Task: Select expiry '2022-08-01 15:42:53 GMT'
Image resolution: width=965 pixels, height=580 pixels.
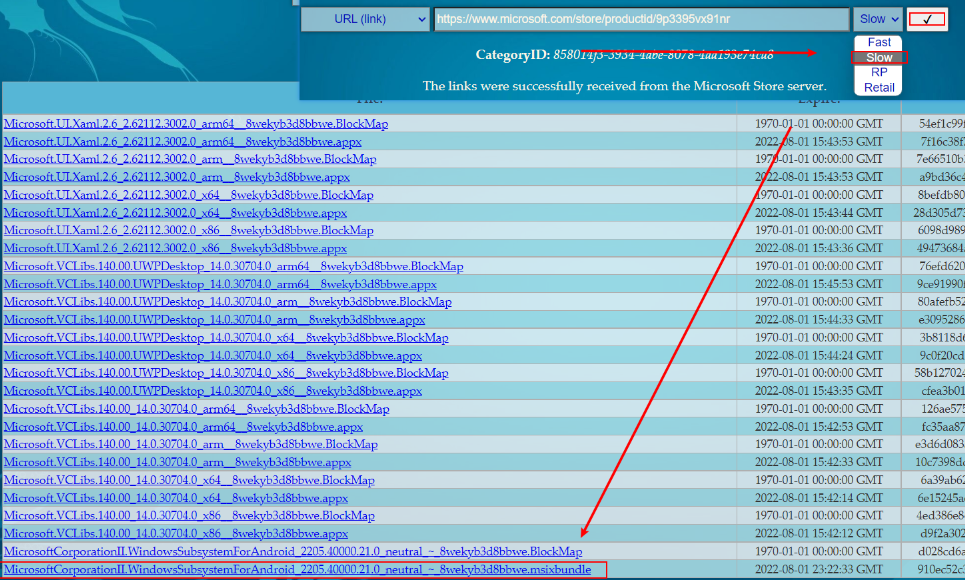Action: tap(819, 427)
